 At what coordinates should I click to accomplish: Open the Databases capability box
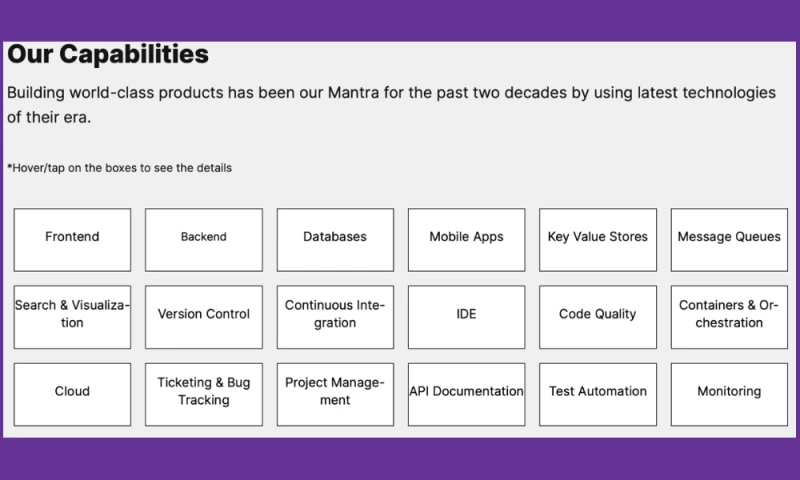tap(335, 238)
